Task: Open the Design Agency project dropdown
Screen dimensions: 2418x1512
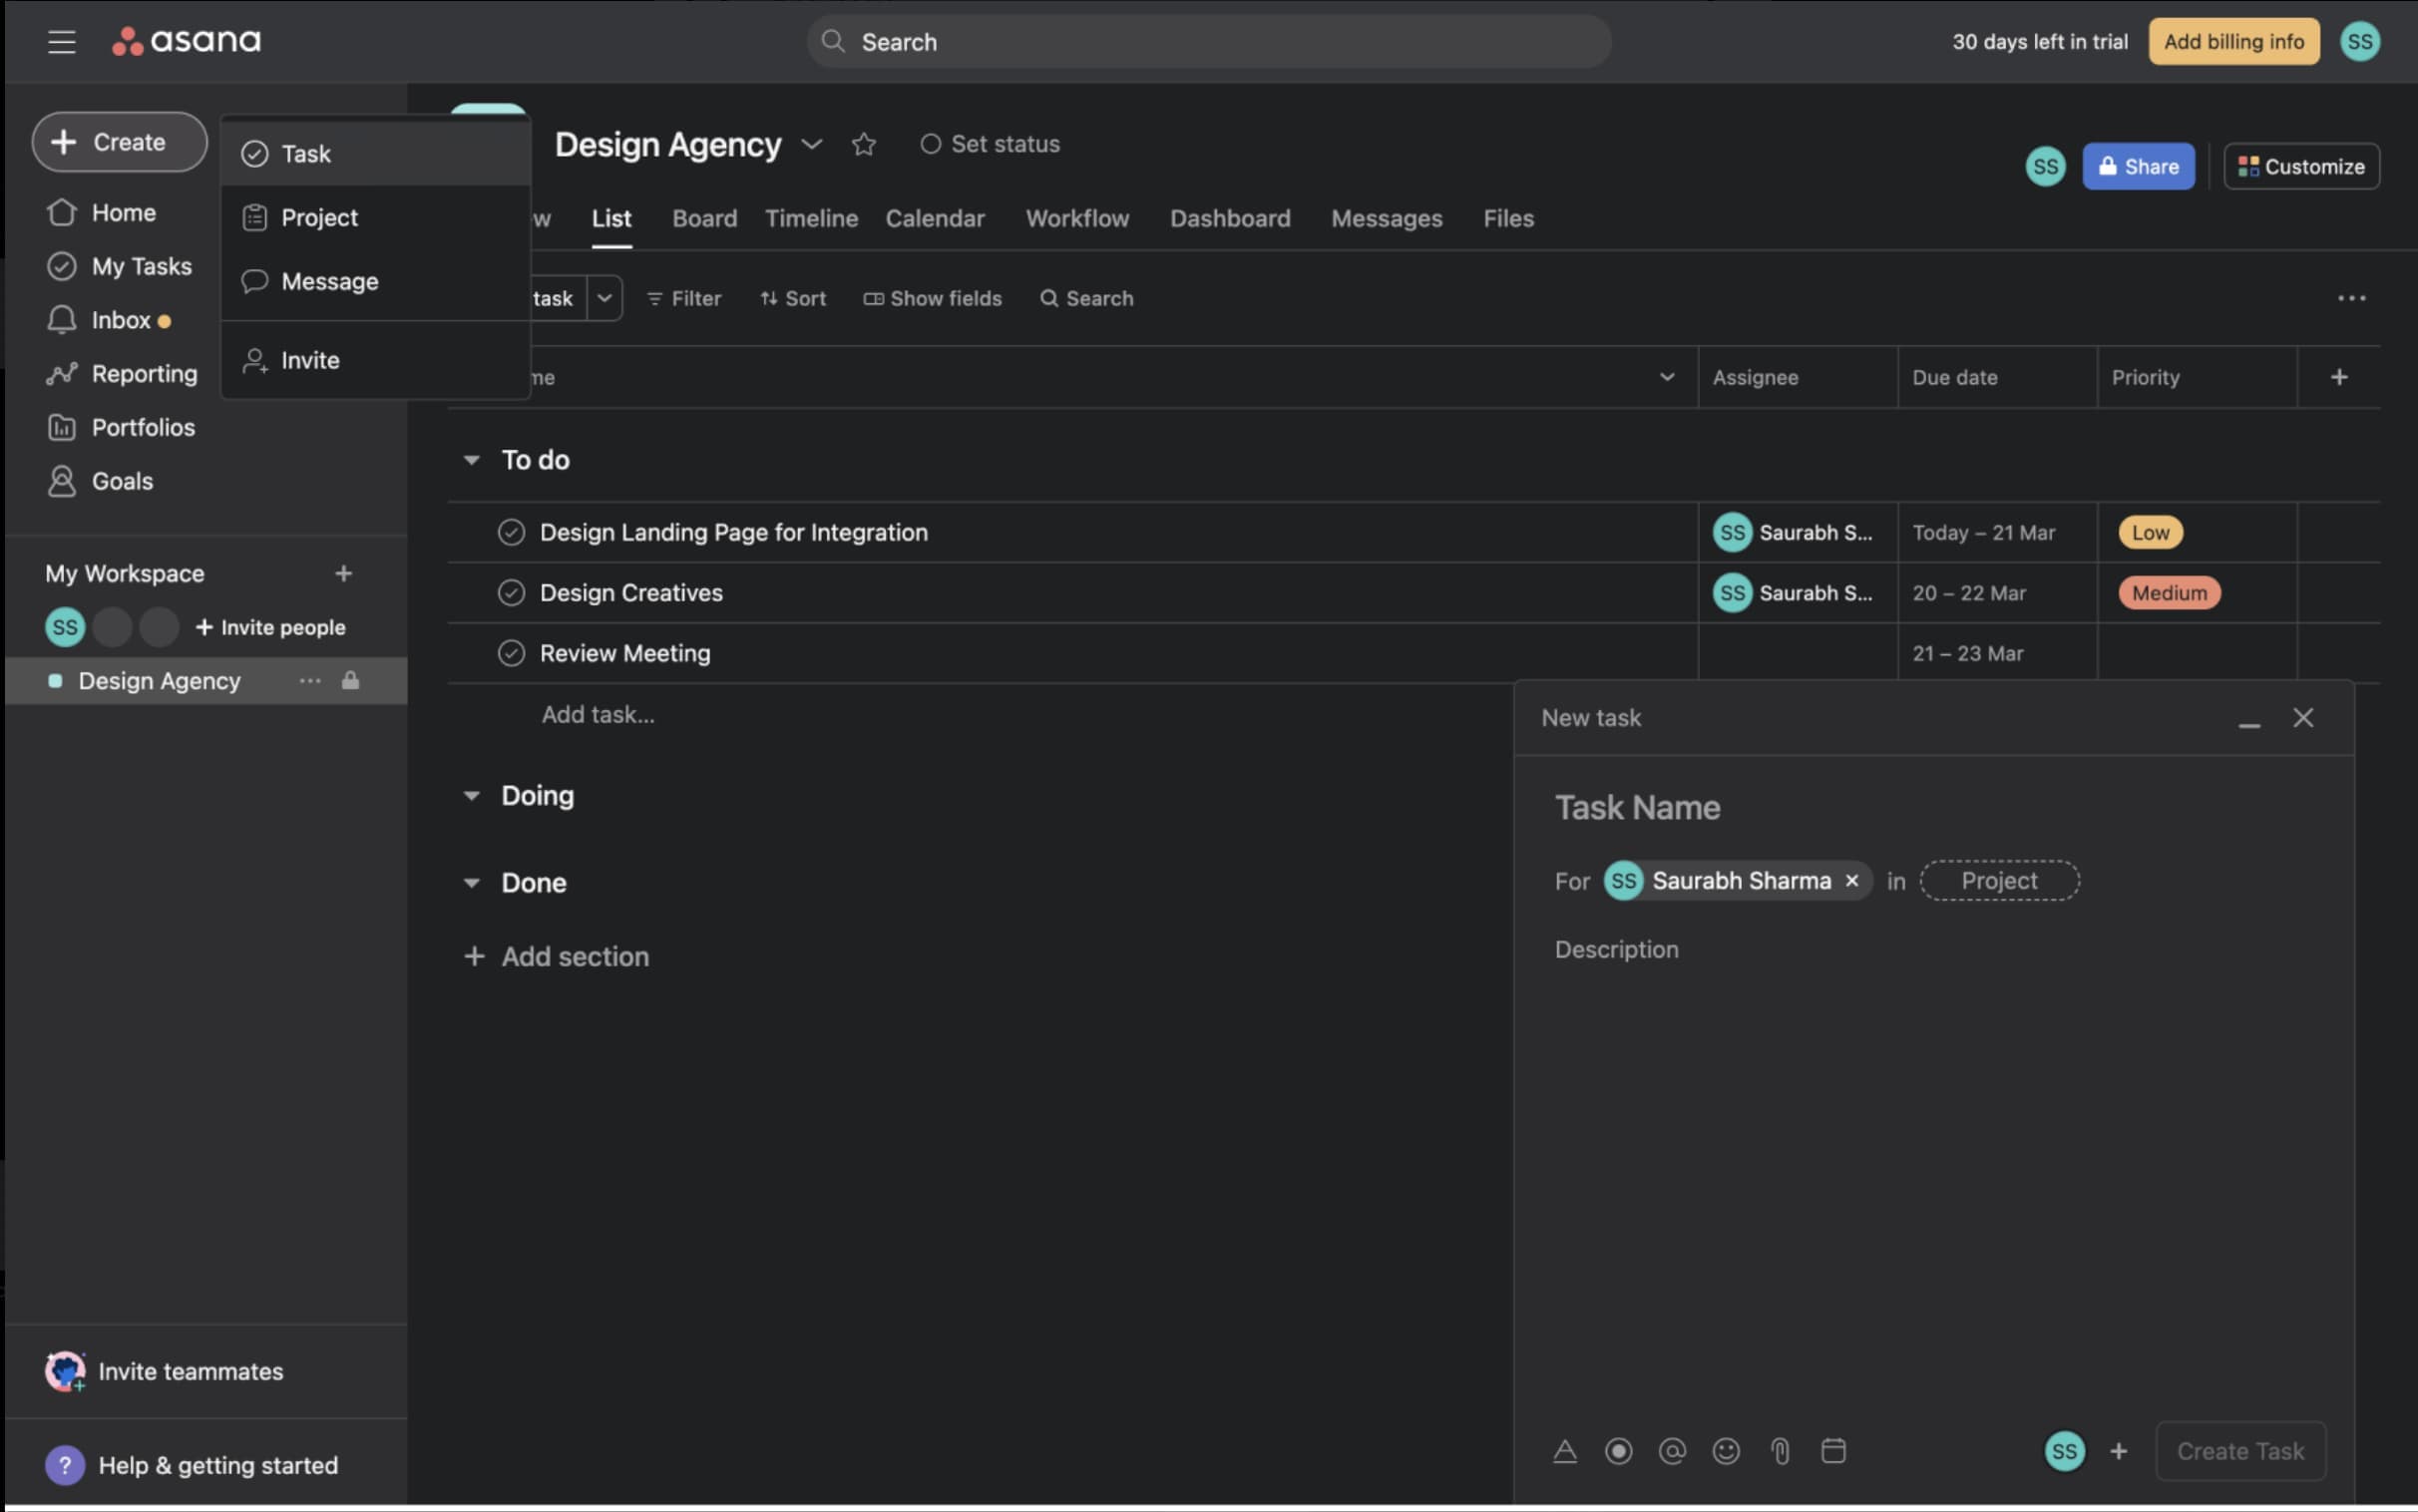Action: click(811, 144)
